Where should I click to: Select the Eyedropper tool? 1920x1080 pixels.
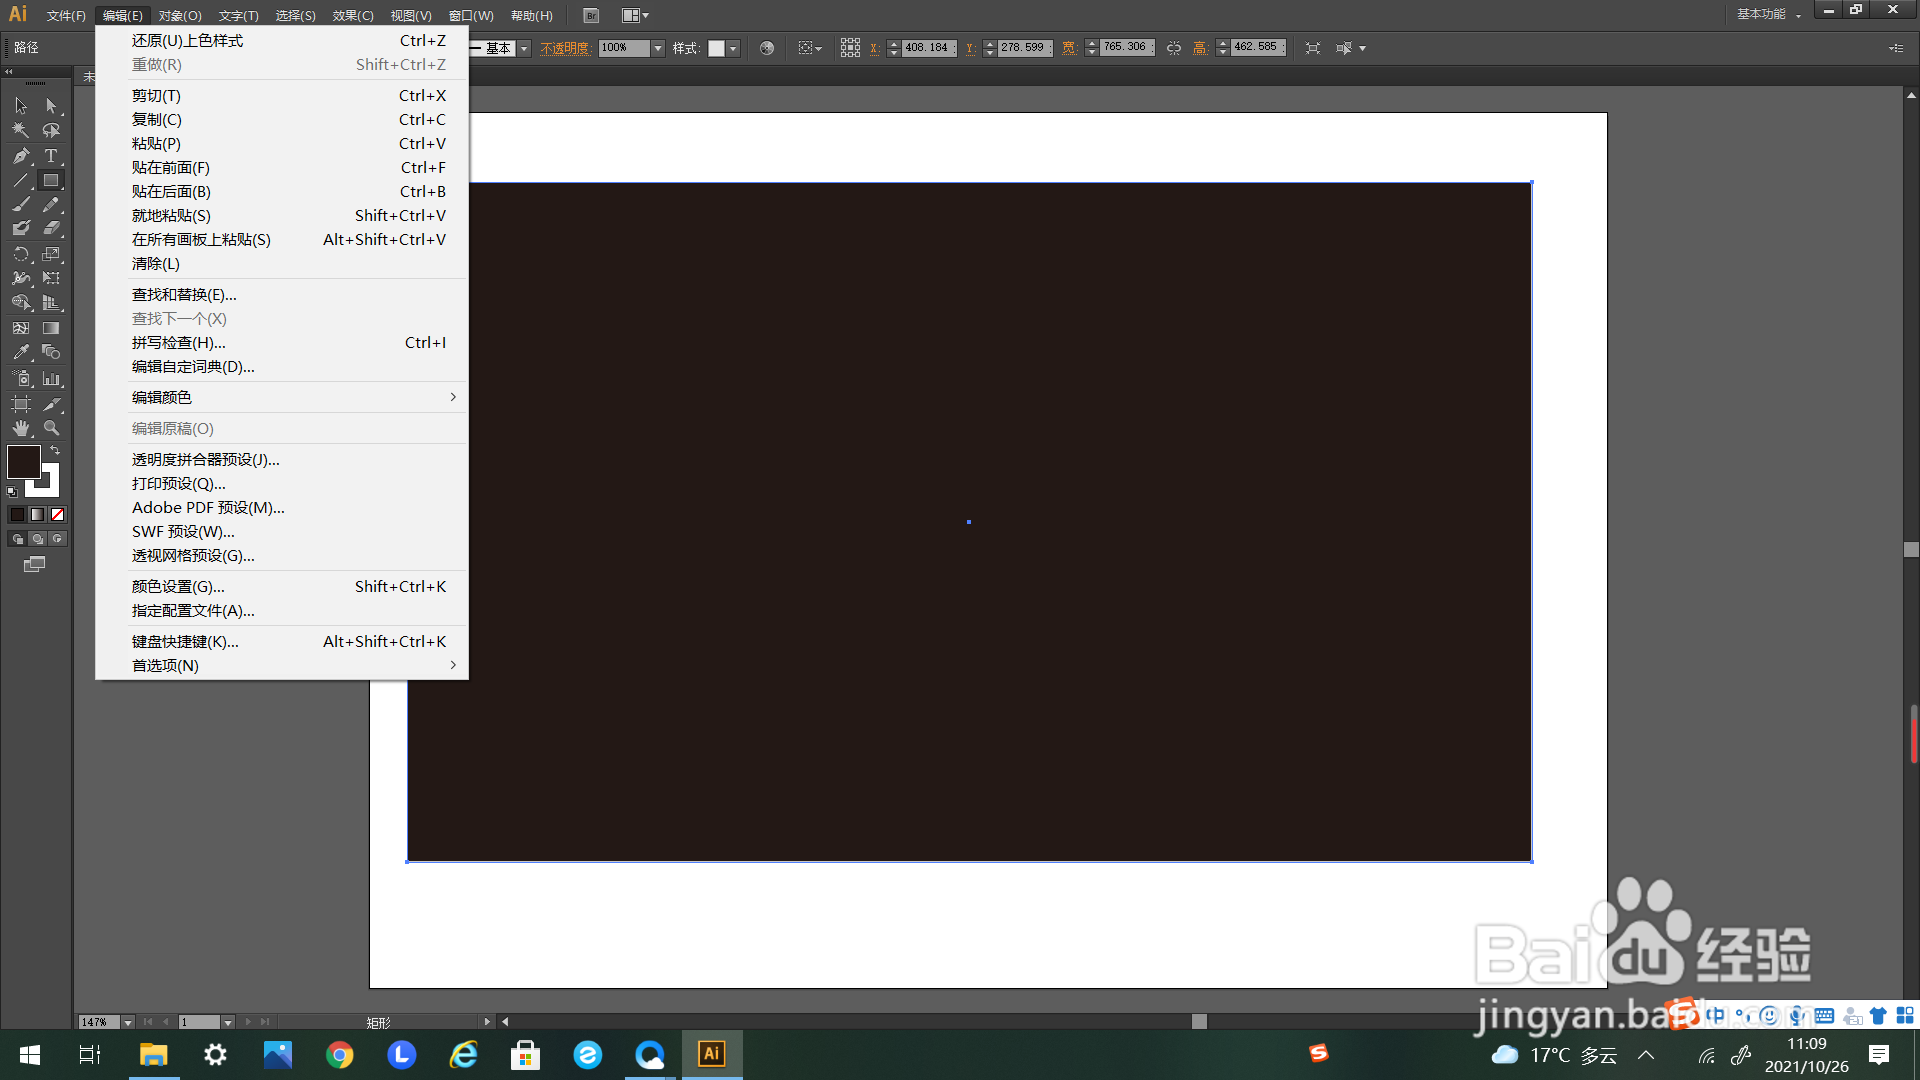click(x=21, y=353)
